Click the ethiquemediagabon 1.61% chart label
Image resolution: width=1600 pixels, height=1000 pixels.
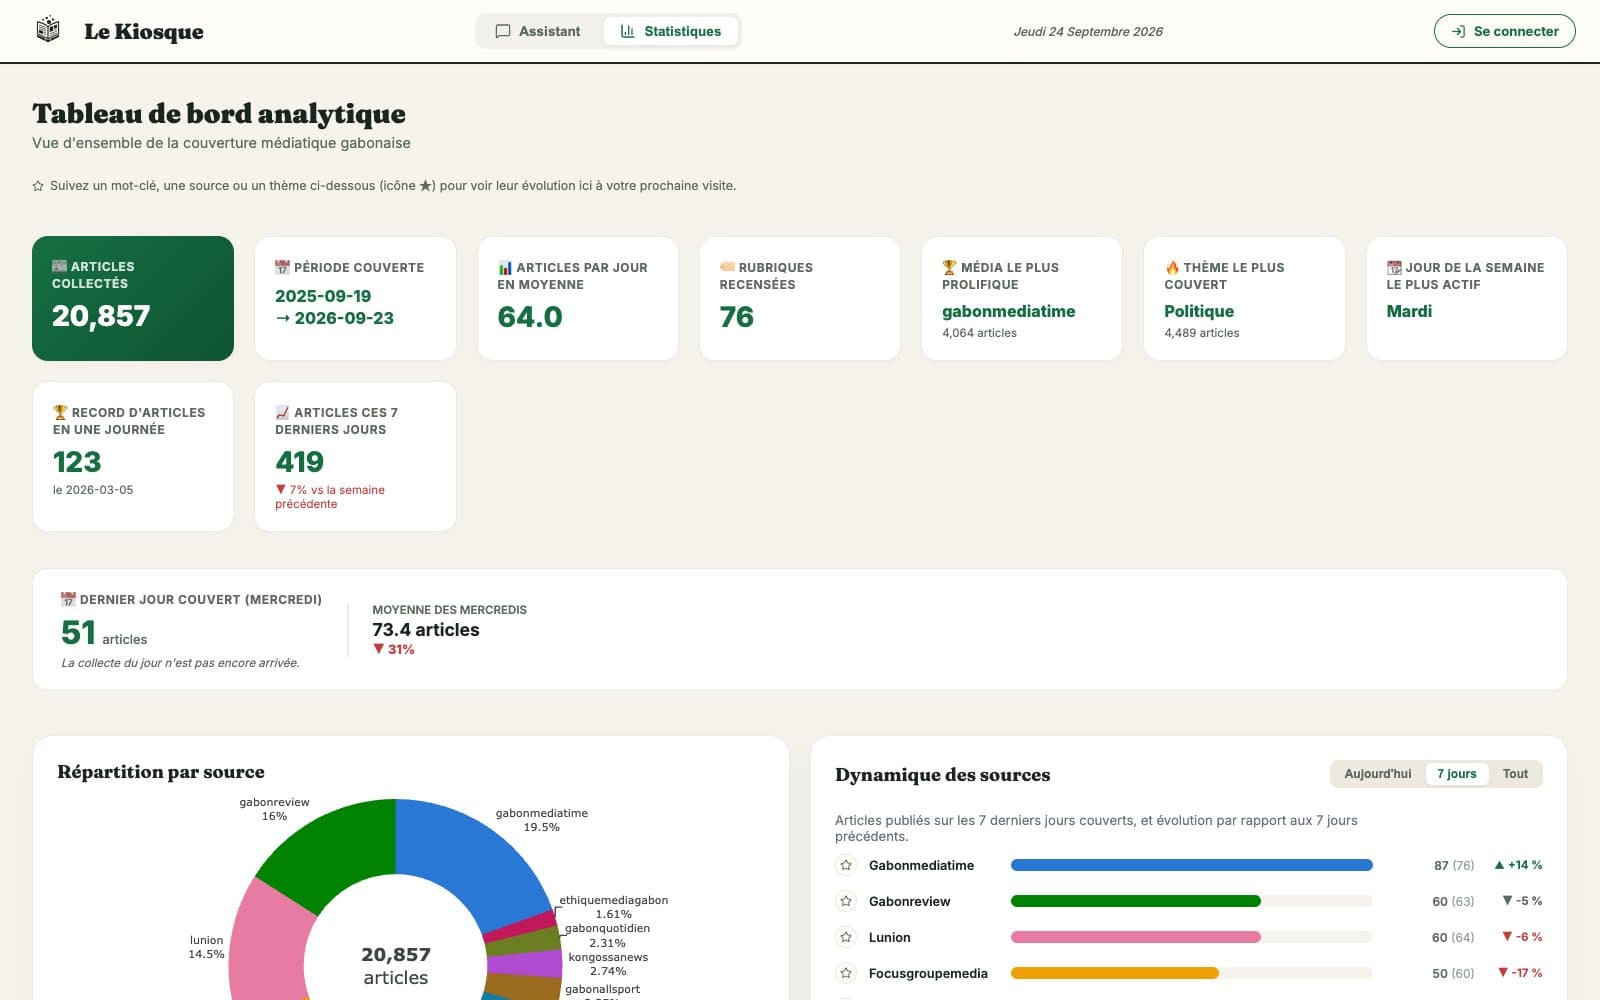[x=613, y=907]
